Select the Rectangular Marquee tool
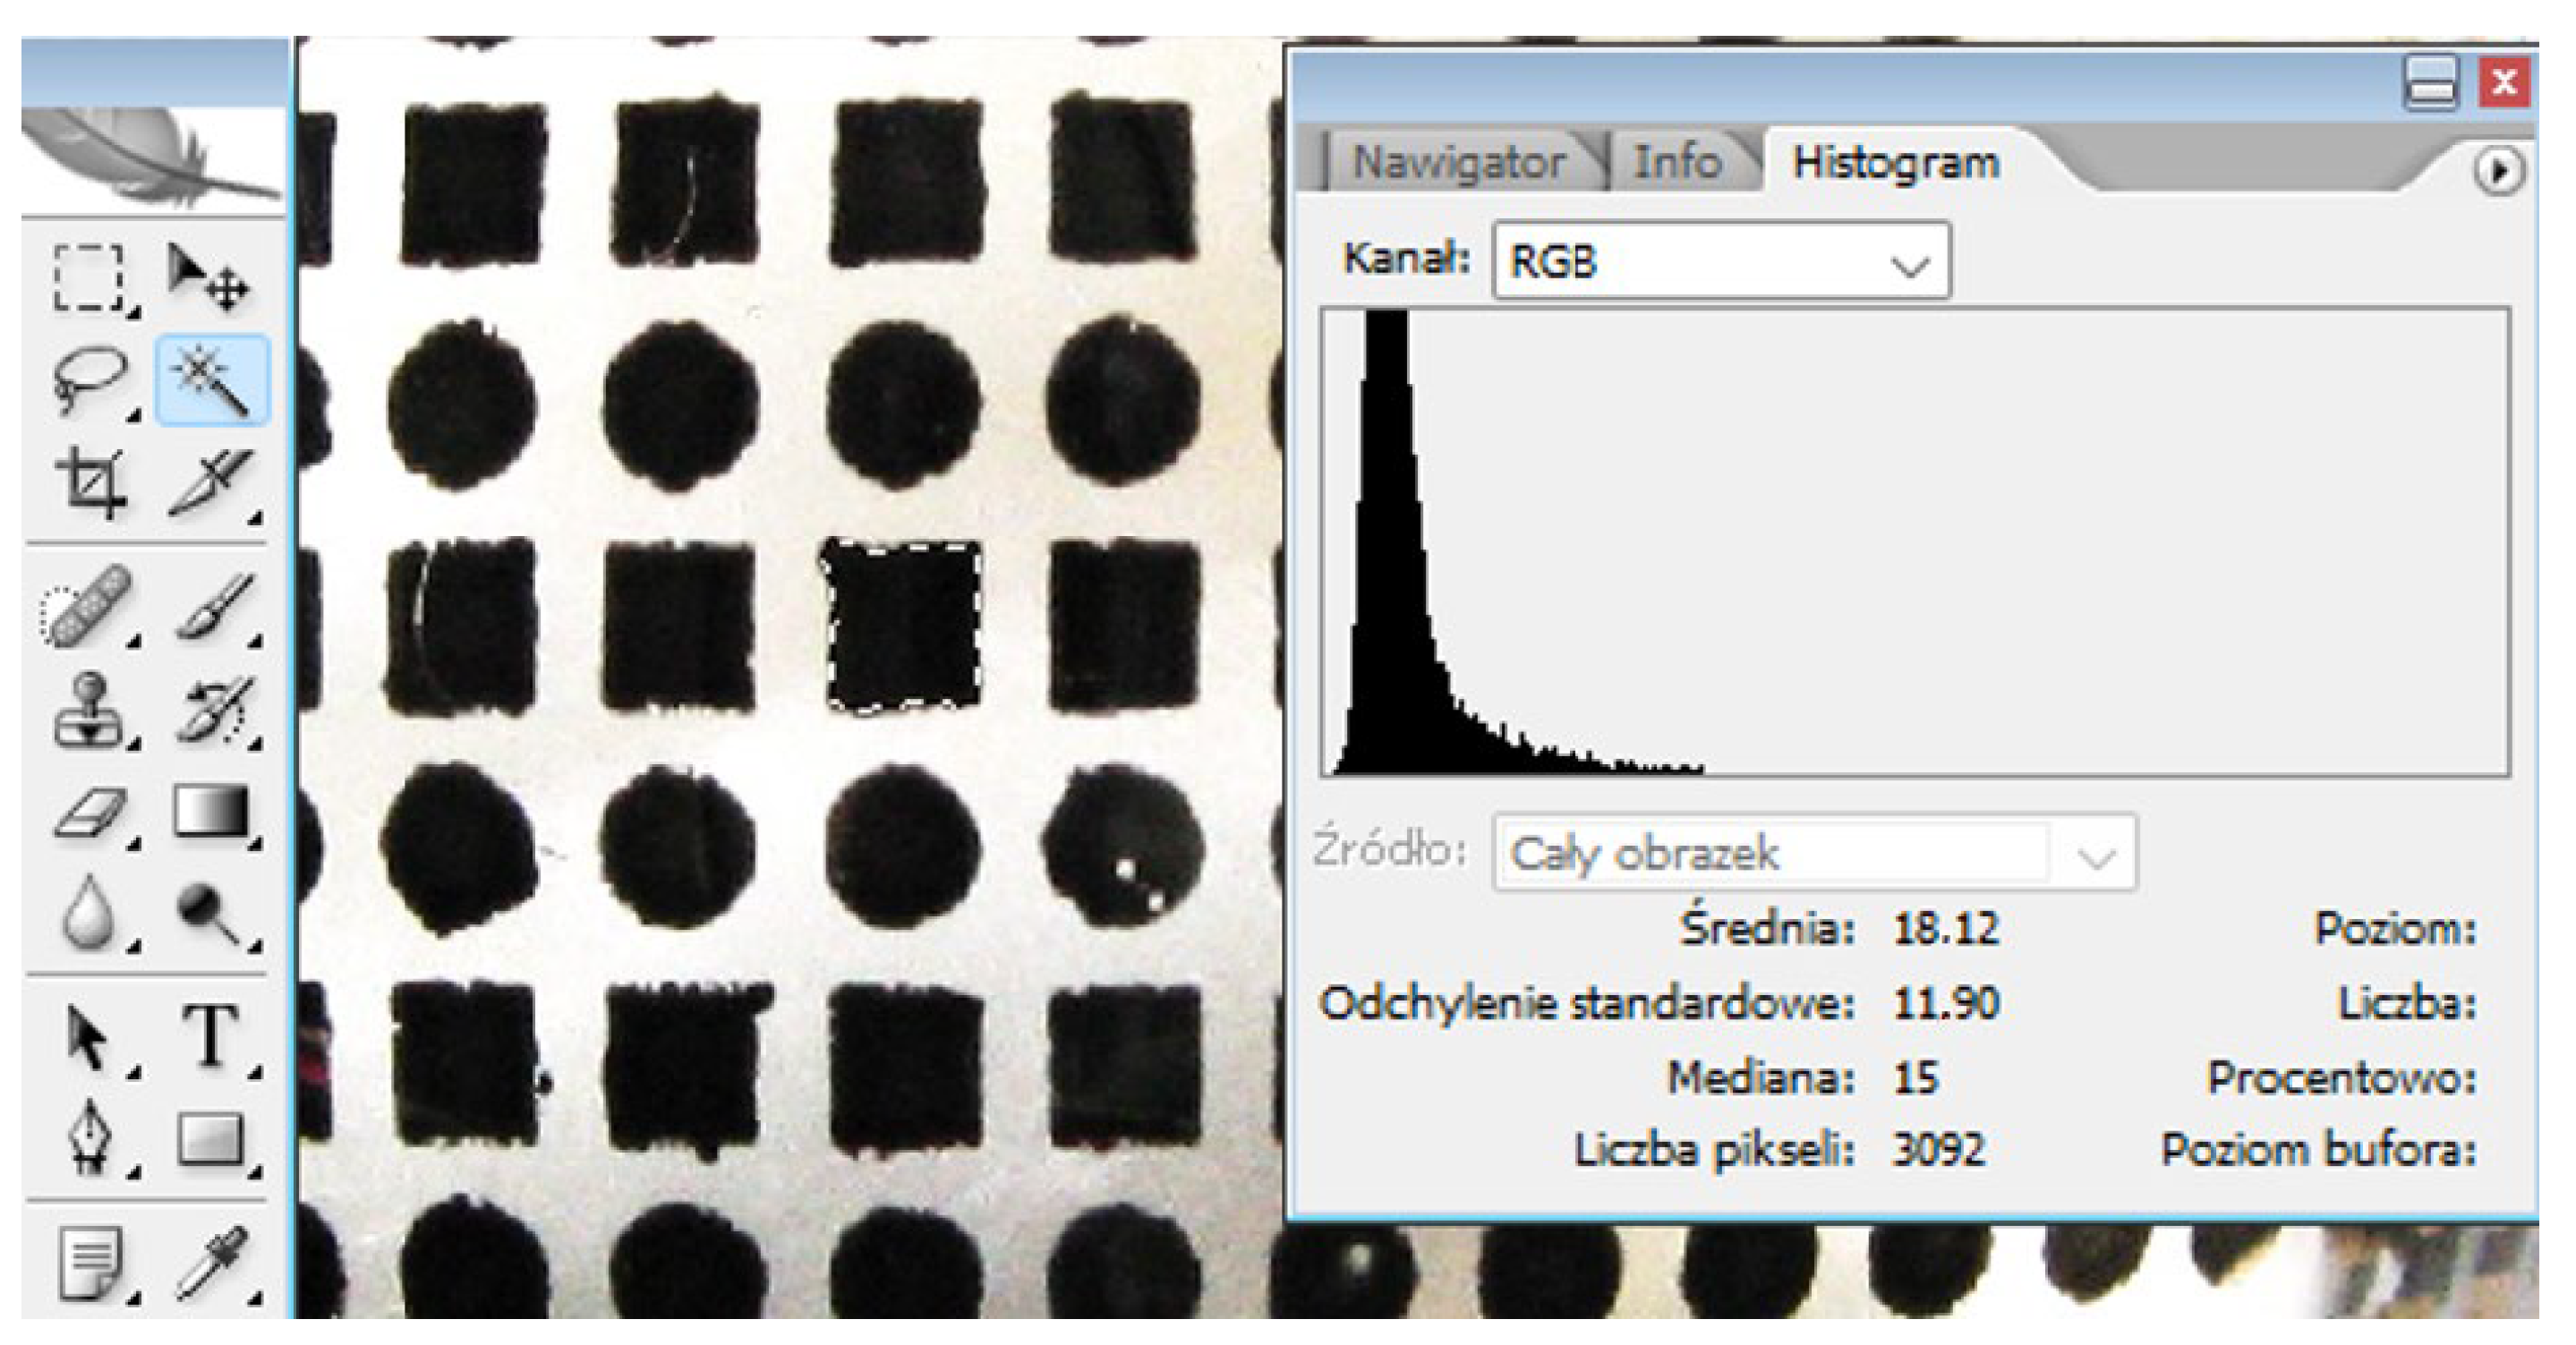The width and height of the screenshot is (2576, 1345). [90, 278]
